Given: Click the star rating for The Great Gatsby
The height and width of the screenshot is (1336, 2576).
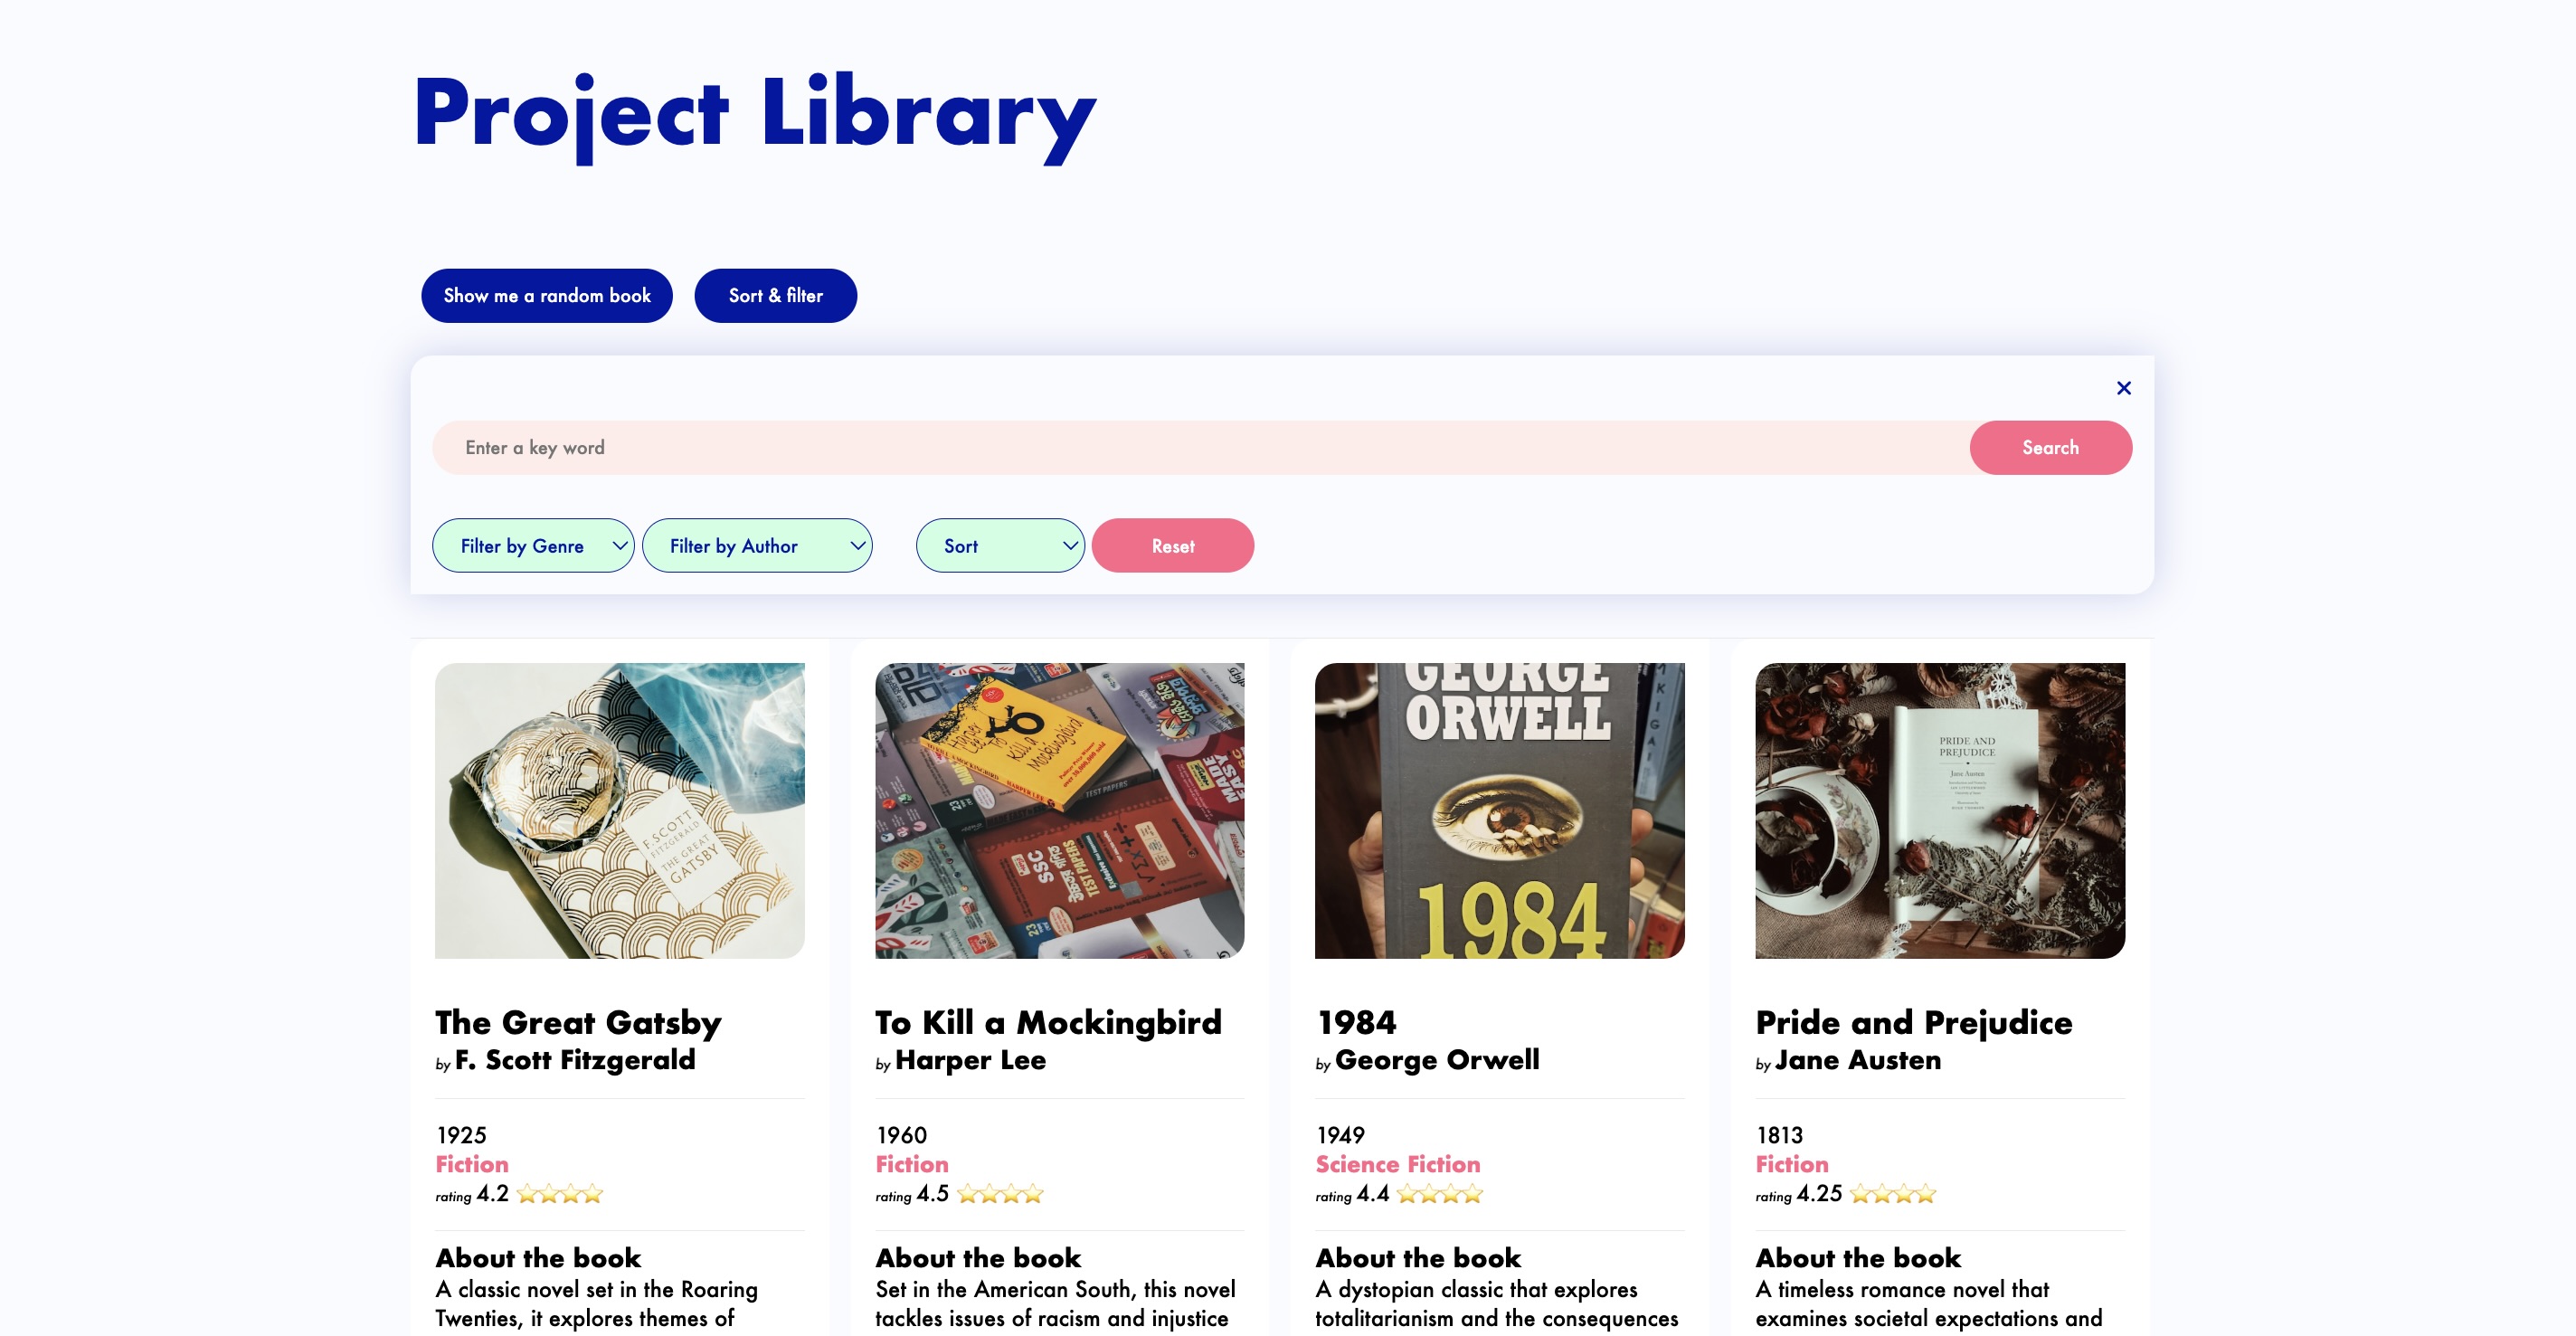Looking at the screenshot, I should [562, 1193].
